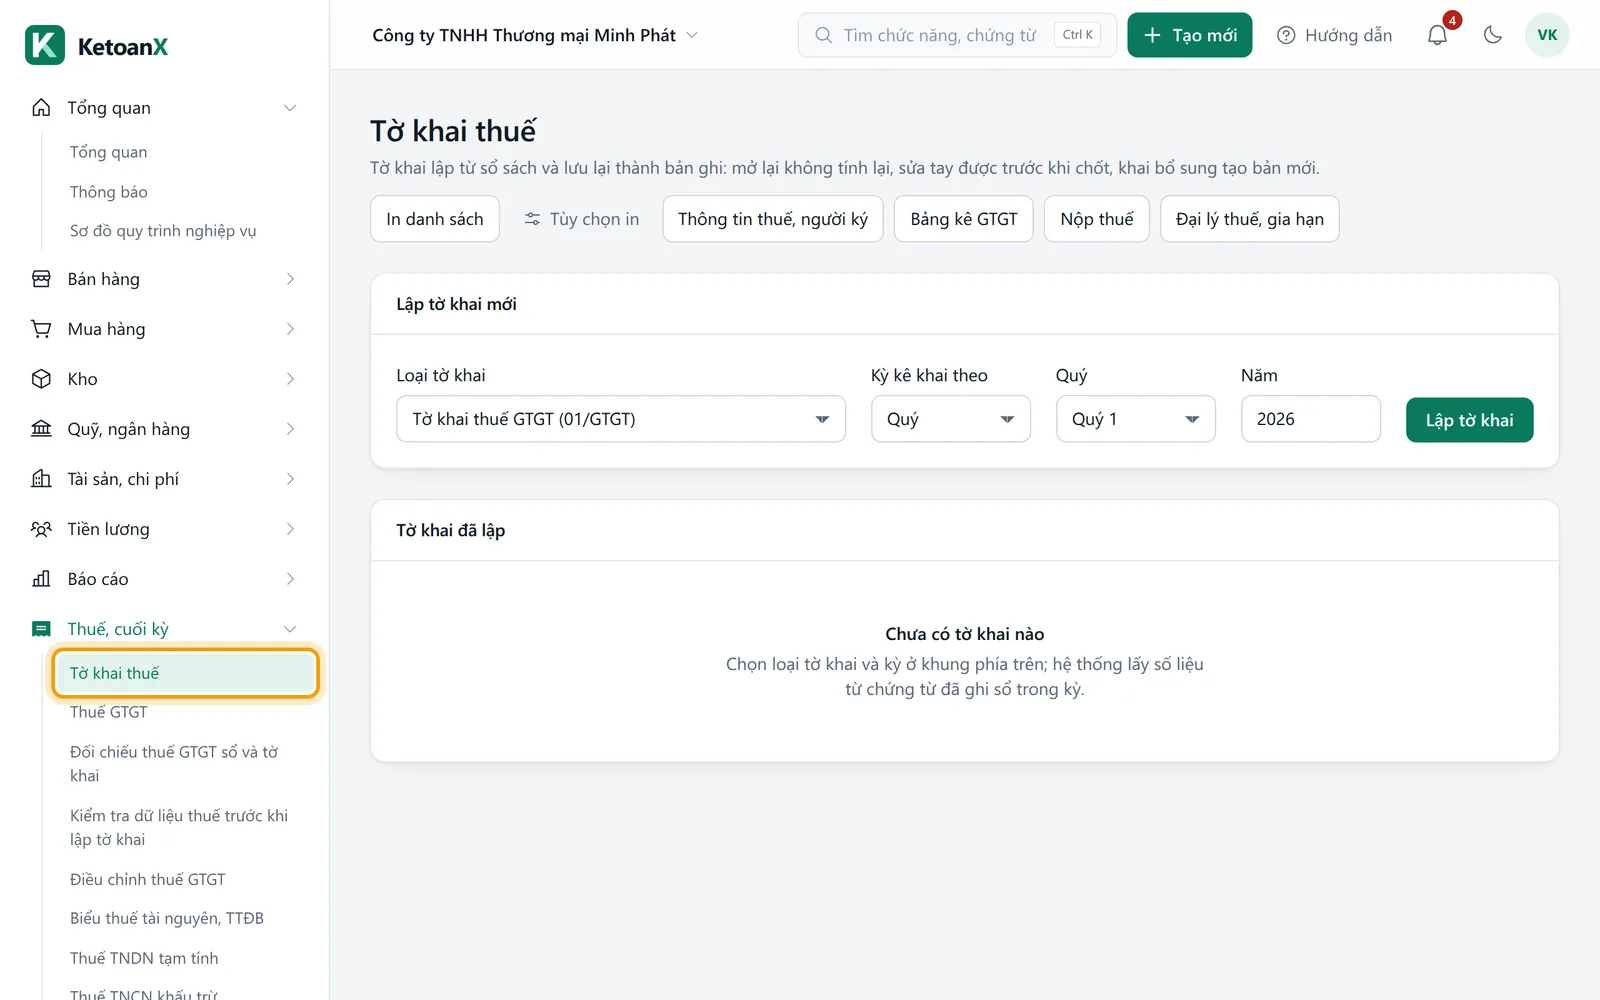
Task: Collapse the Thuế, cuối kỳ section chevron
Action: [290, 629]
